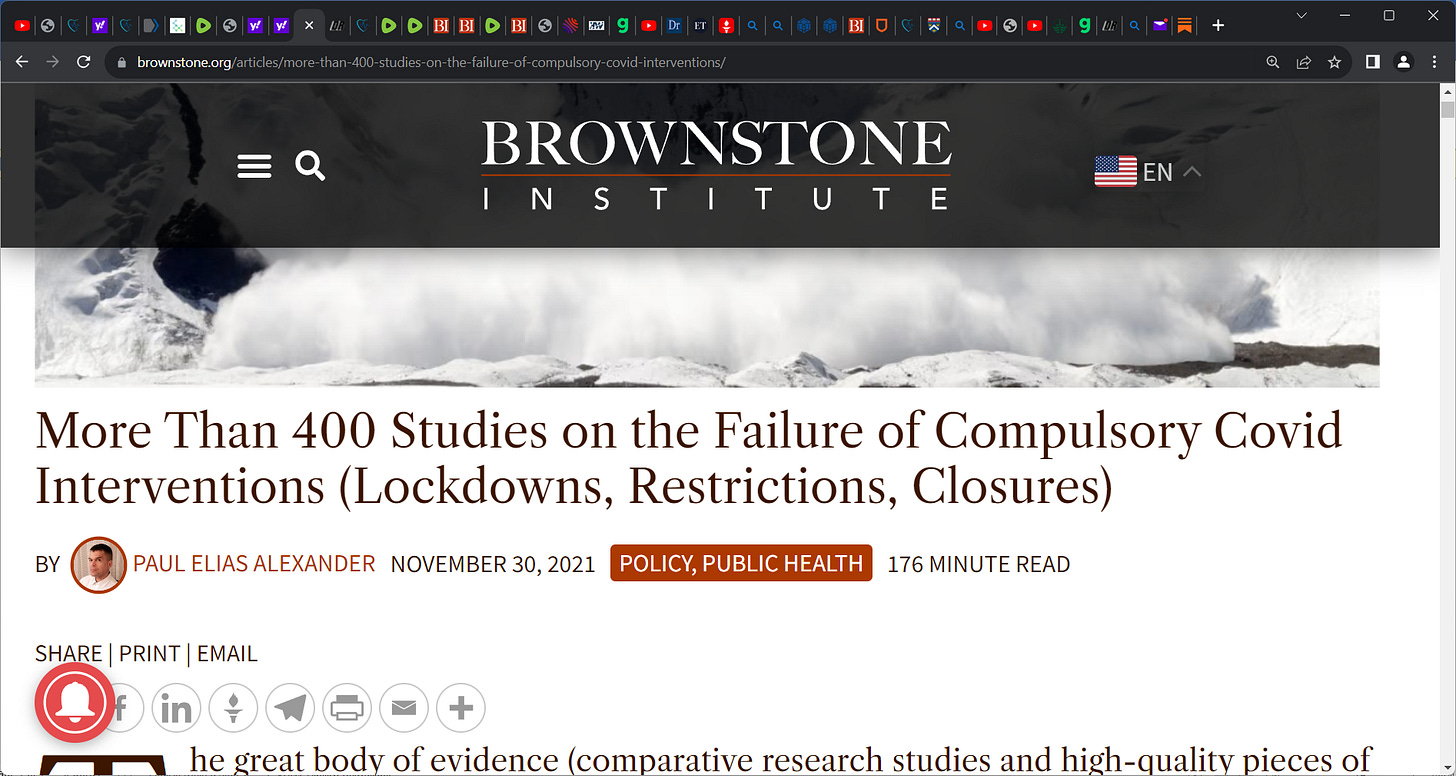1456x776 pixels.
Task: Open more share options plus icon
Action: (461, 709)
